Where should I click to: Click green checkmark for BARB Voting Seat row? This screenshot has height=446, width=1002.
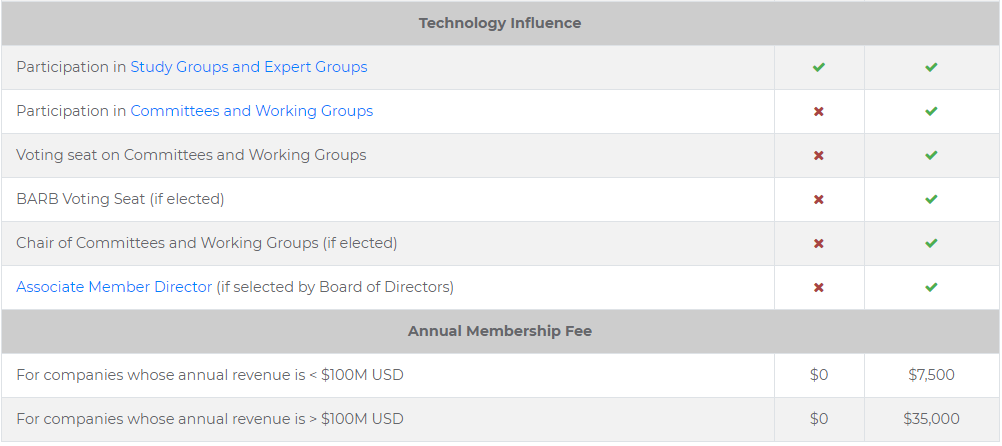click(x=931, y=199)
